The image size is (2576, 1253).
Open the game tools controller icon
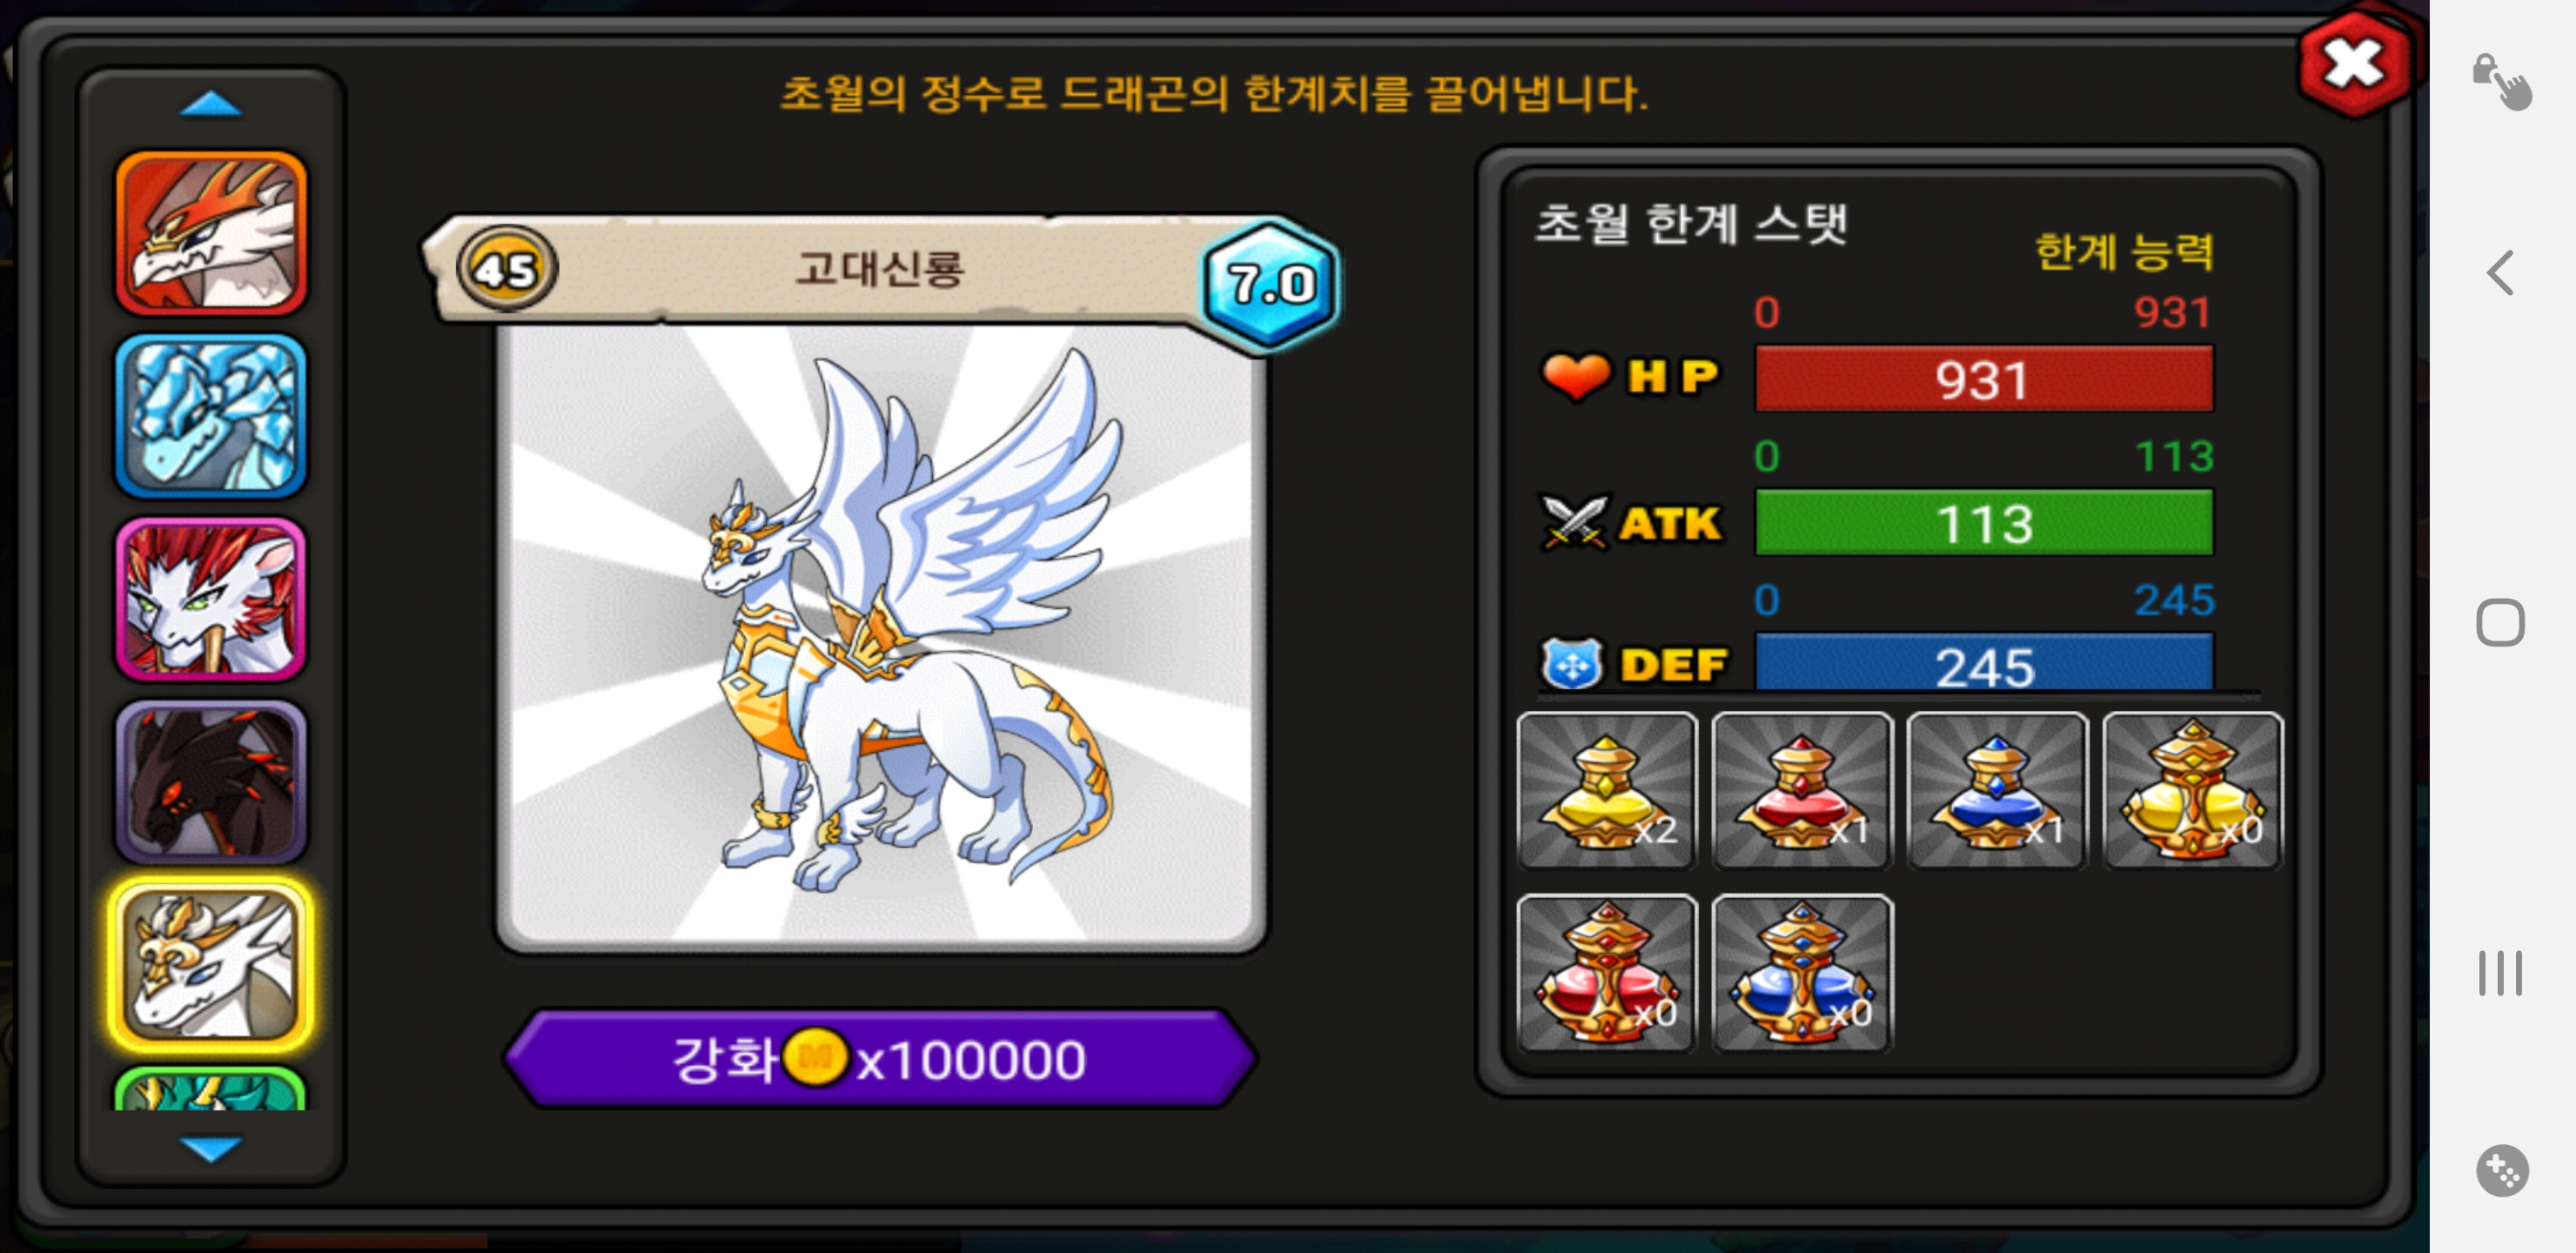(2502, 1170)
